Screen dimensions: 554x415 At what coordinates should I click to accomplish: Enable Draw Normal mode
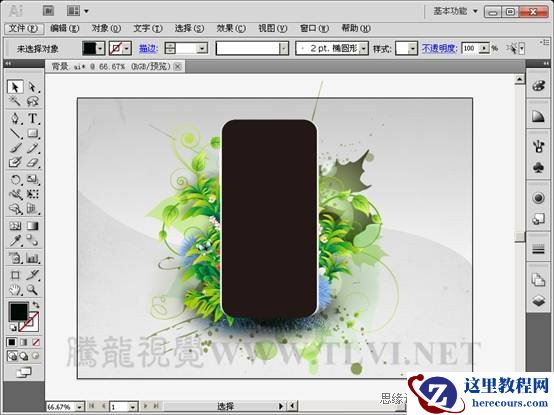[12, 356]
